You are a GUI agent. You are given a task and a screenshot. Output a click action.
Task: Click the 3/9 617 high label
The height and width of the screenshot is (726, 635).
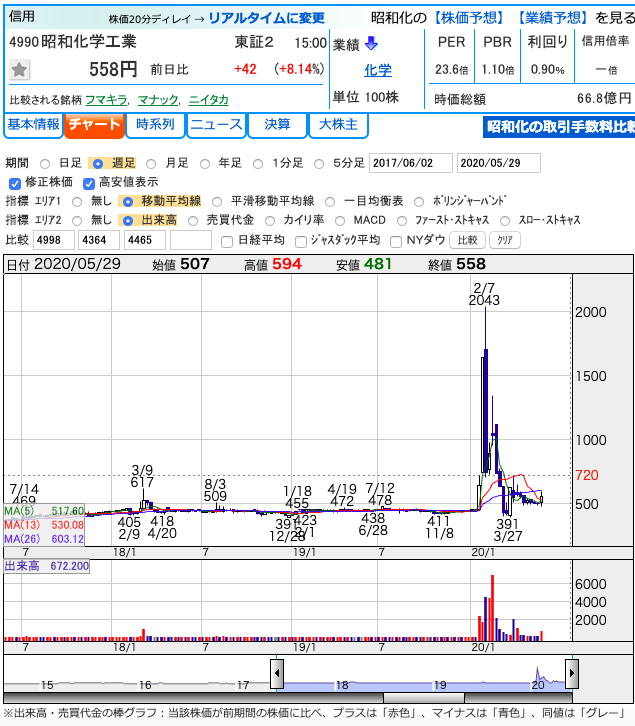[x=142, y=476]
